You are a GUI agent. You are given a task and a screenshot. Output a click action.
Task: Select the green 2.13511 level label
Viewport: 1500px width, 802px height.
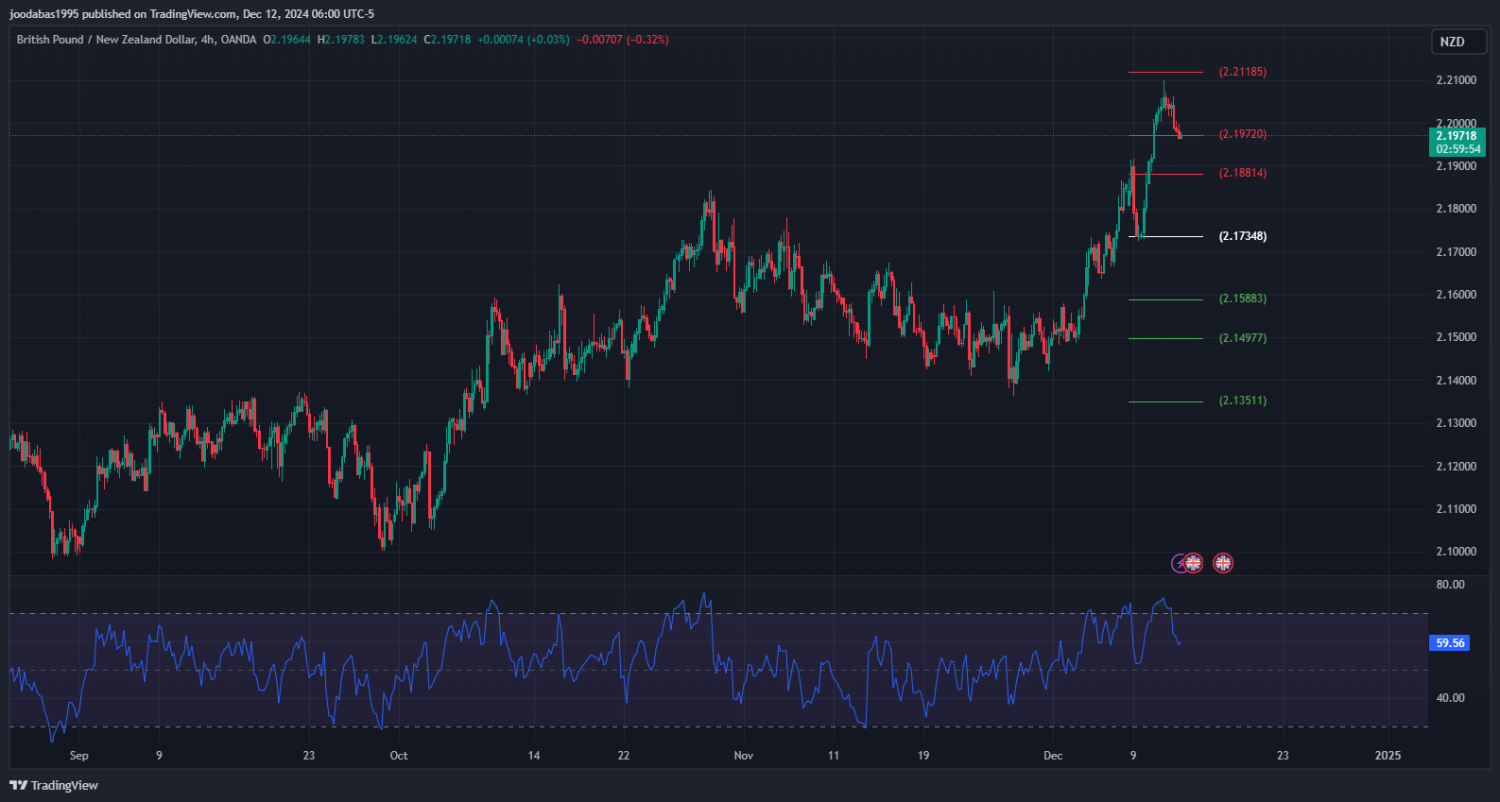[1242, 401]
